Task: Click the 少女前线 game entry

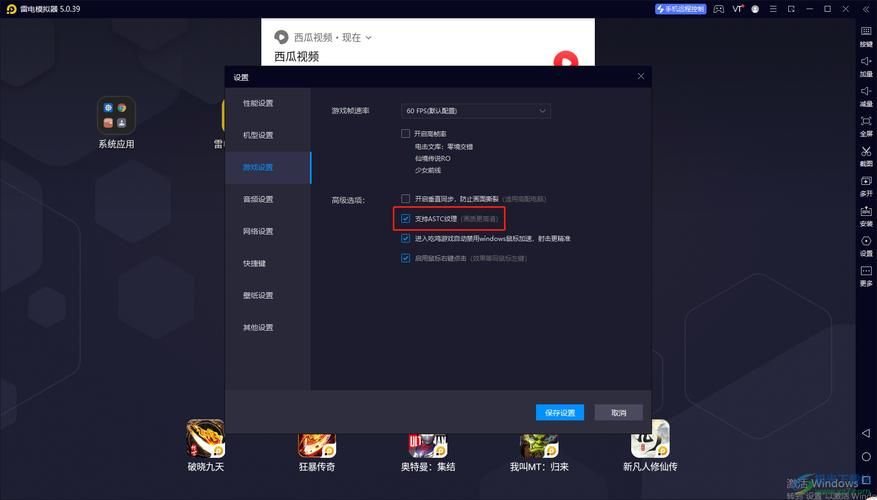Action: (428, 170)
